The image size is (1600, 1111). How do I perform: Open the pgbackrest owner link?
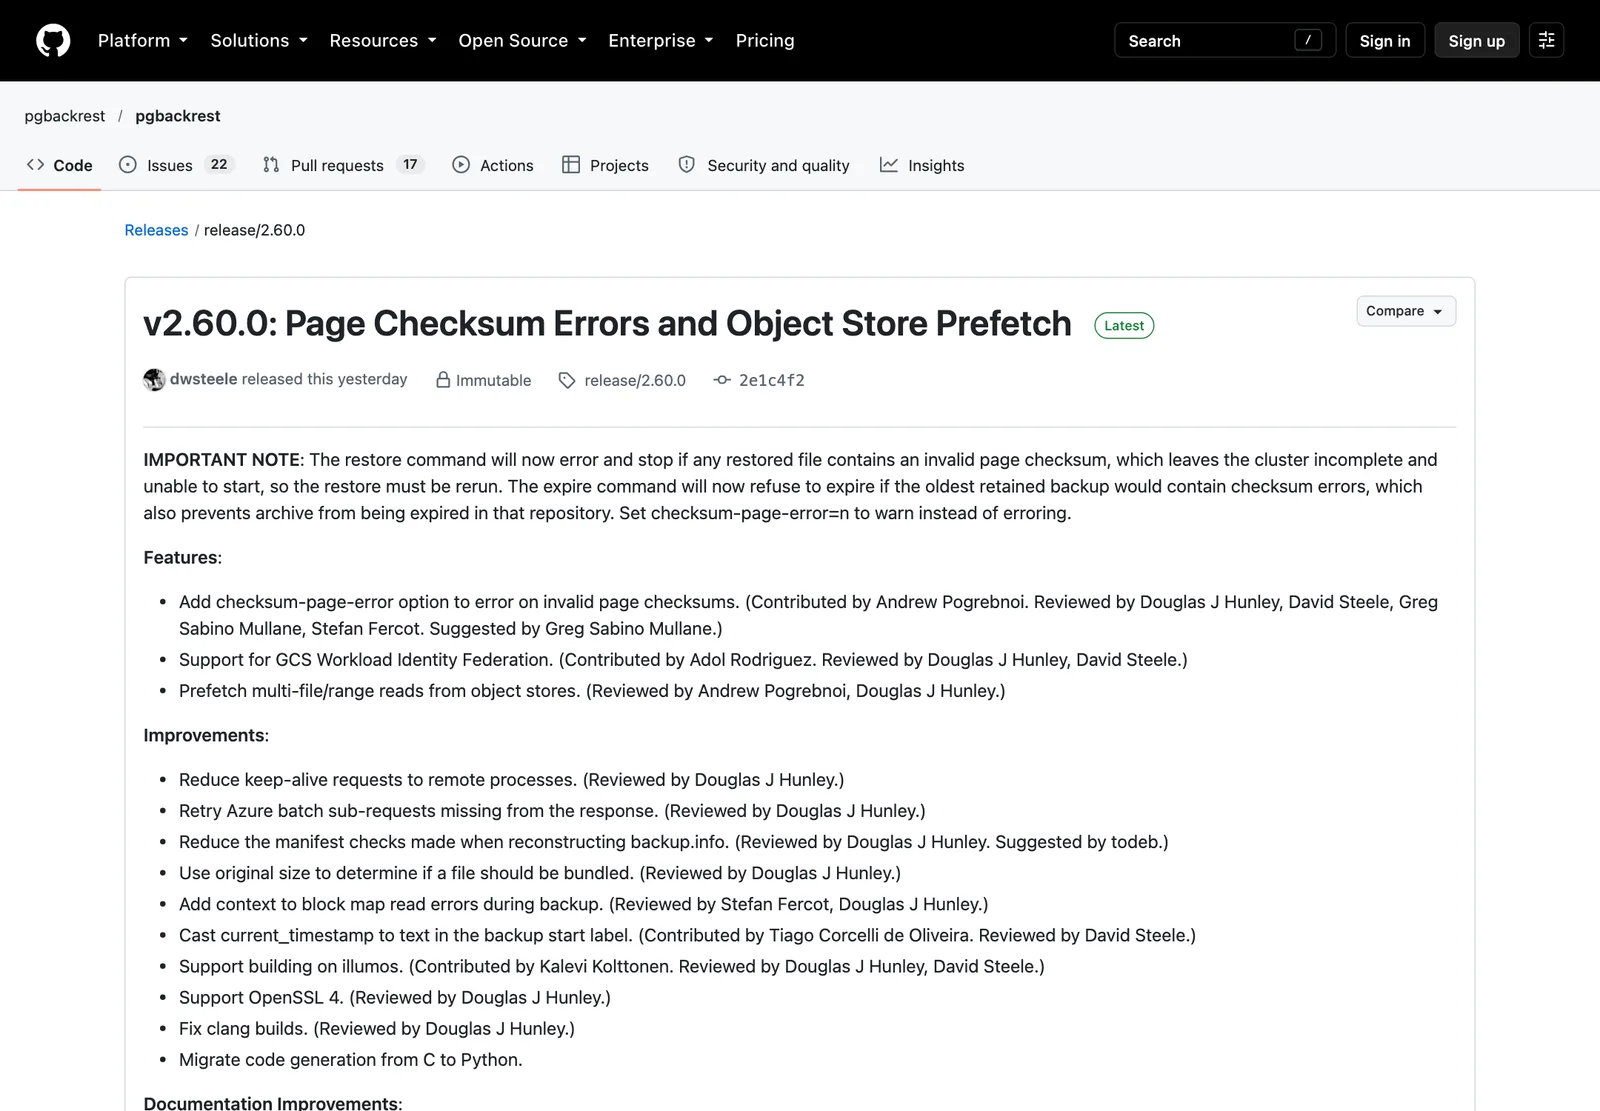click(x=65, y=116)
